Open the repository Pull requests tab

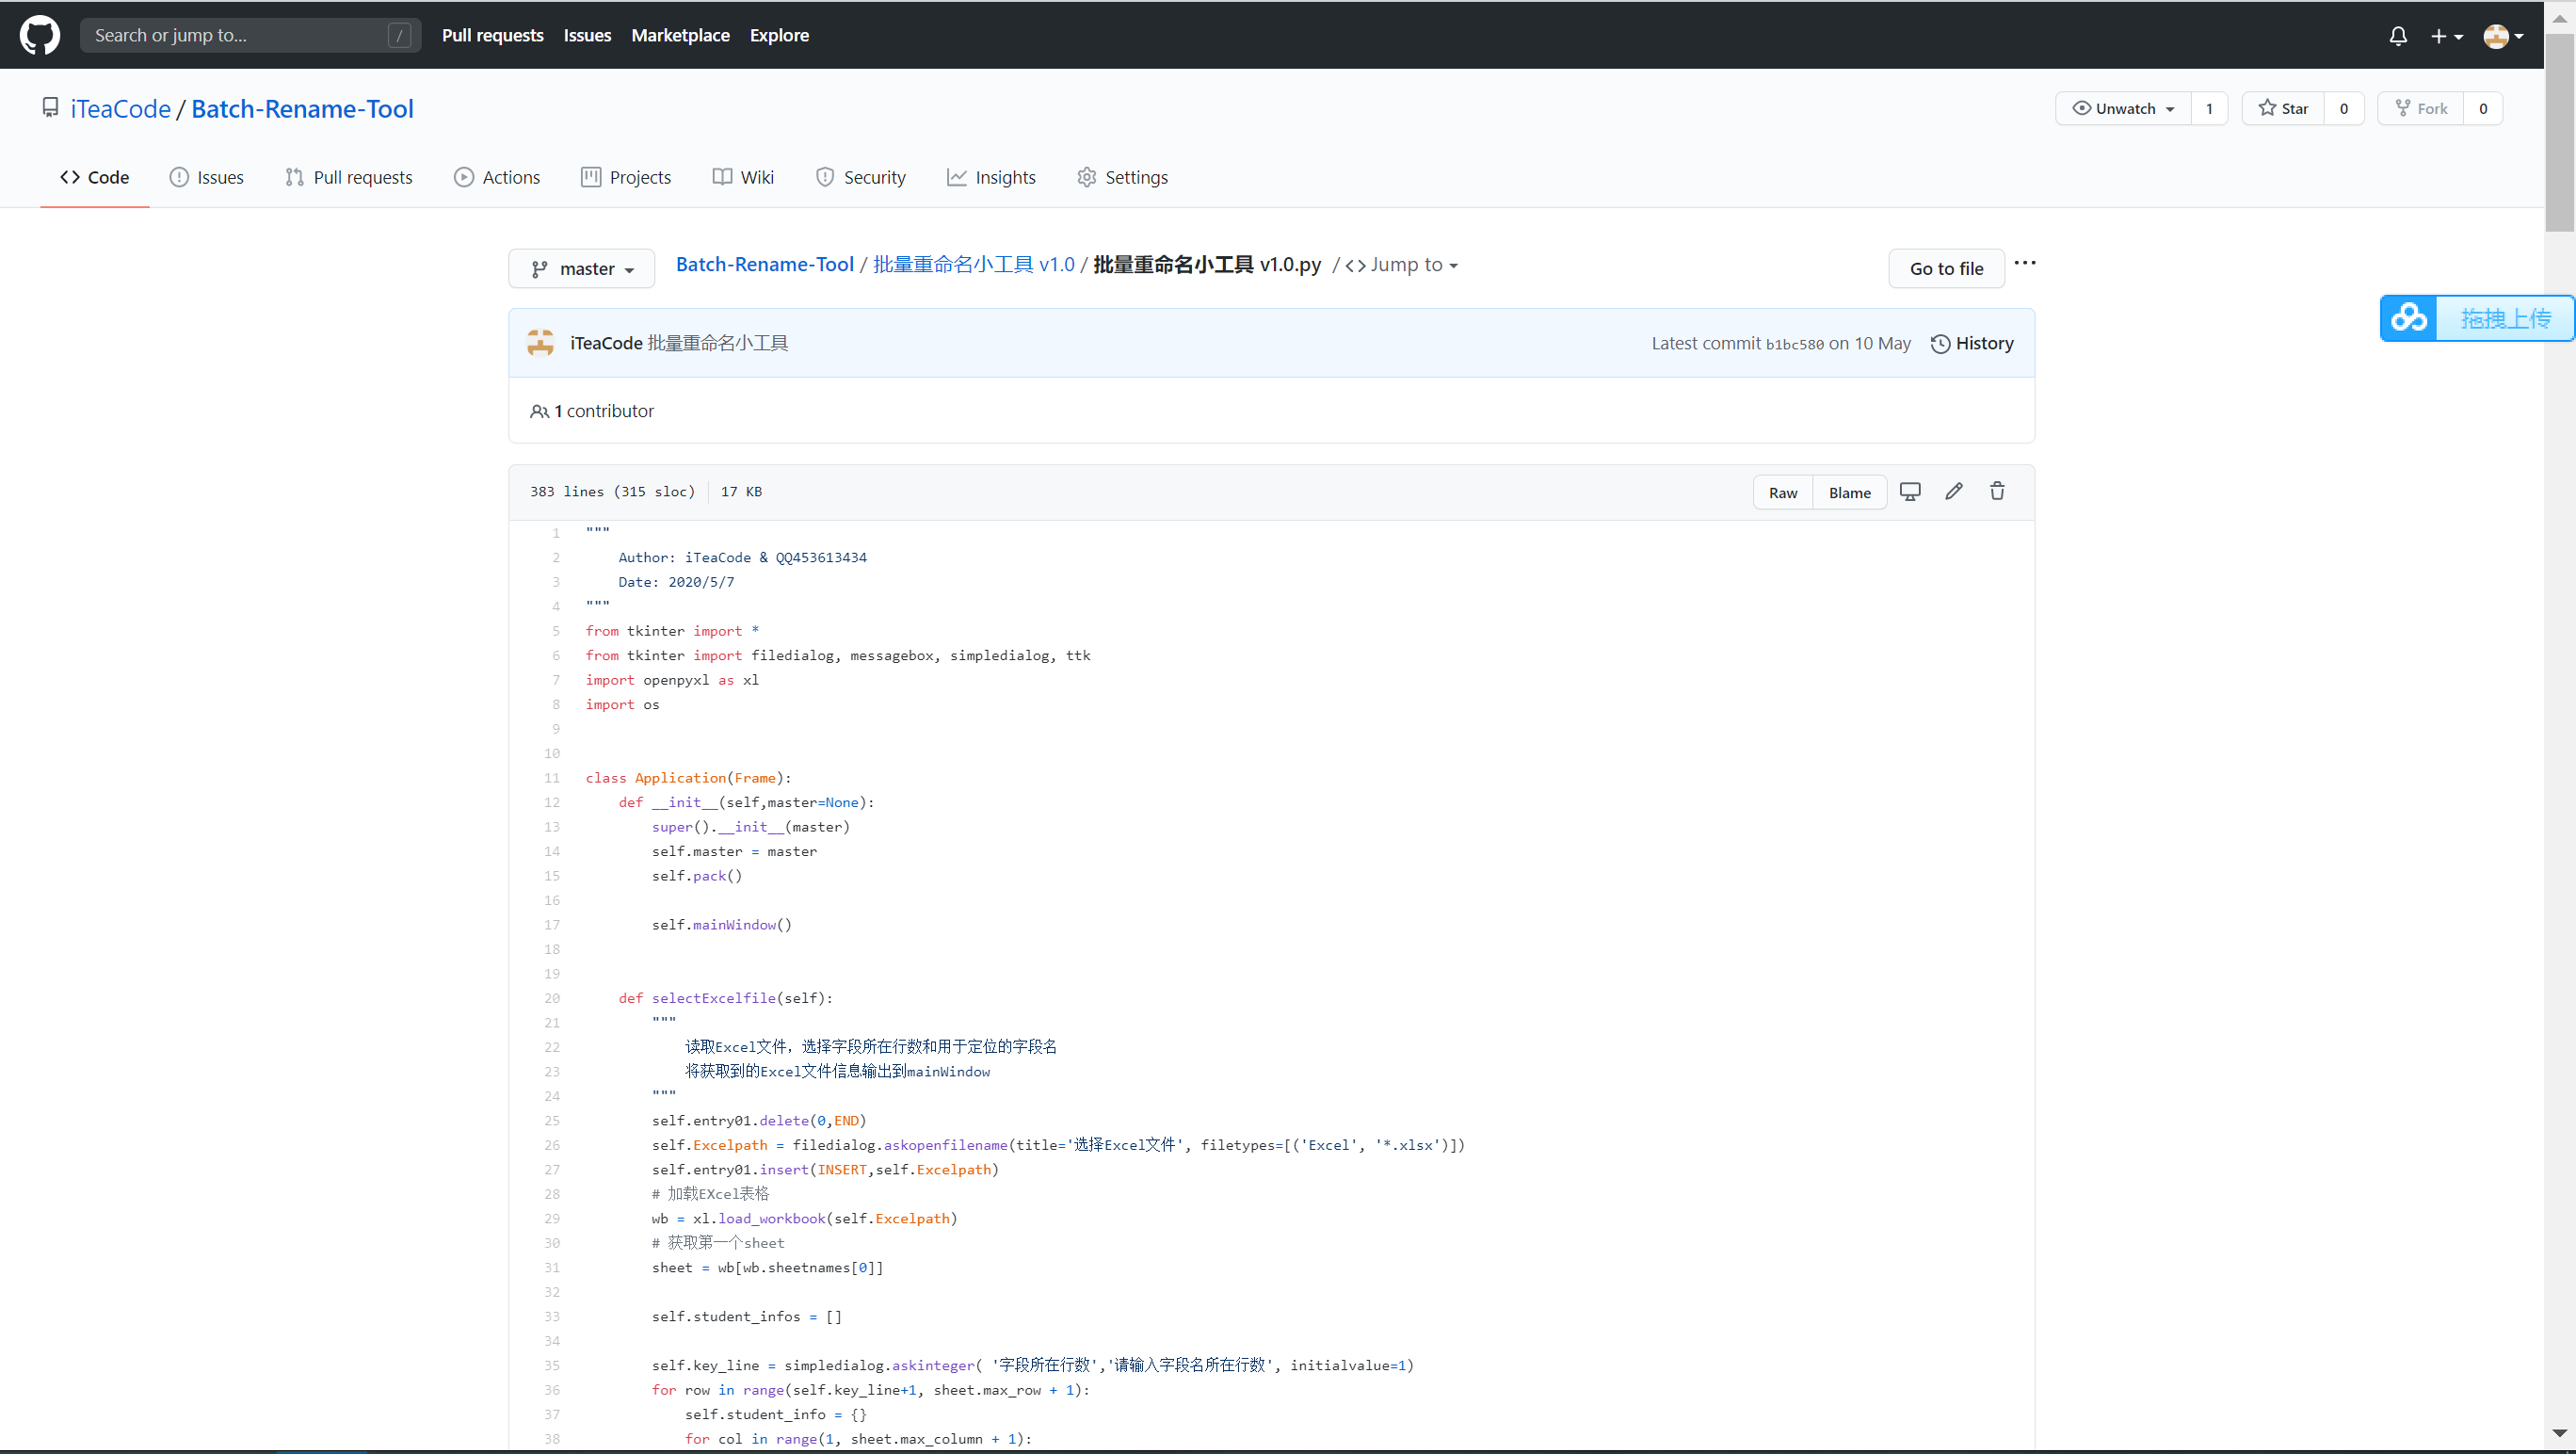349,177
